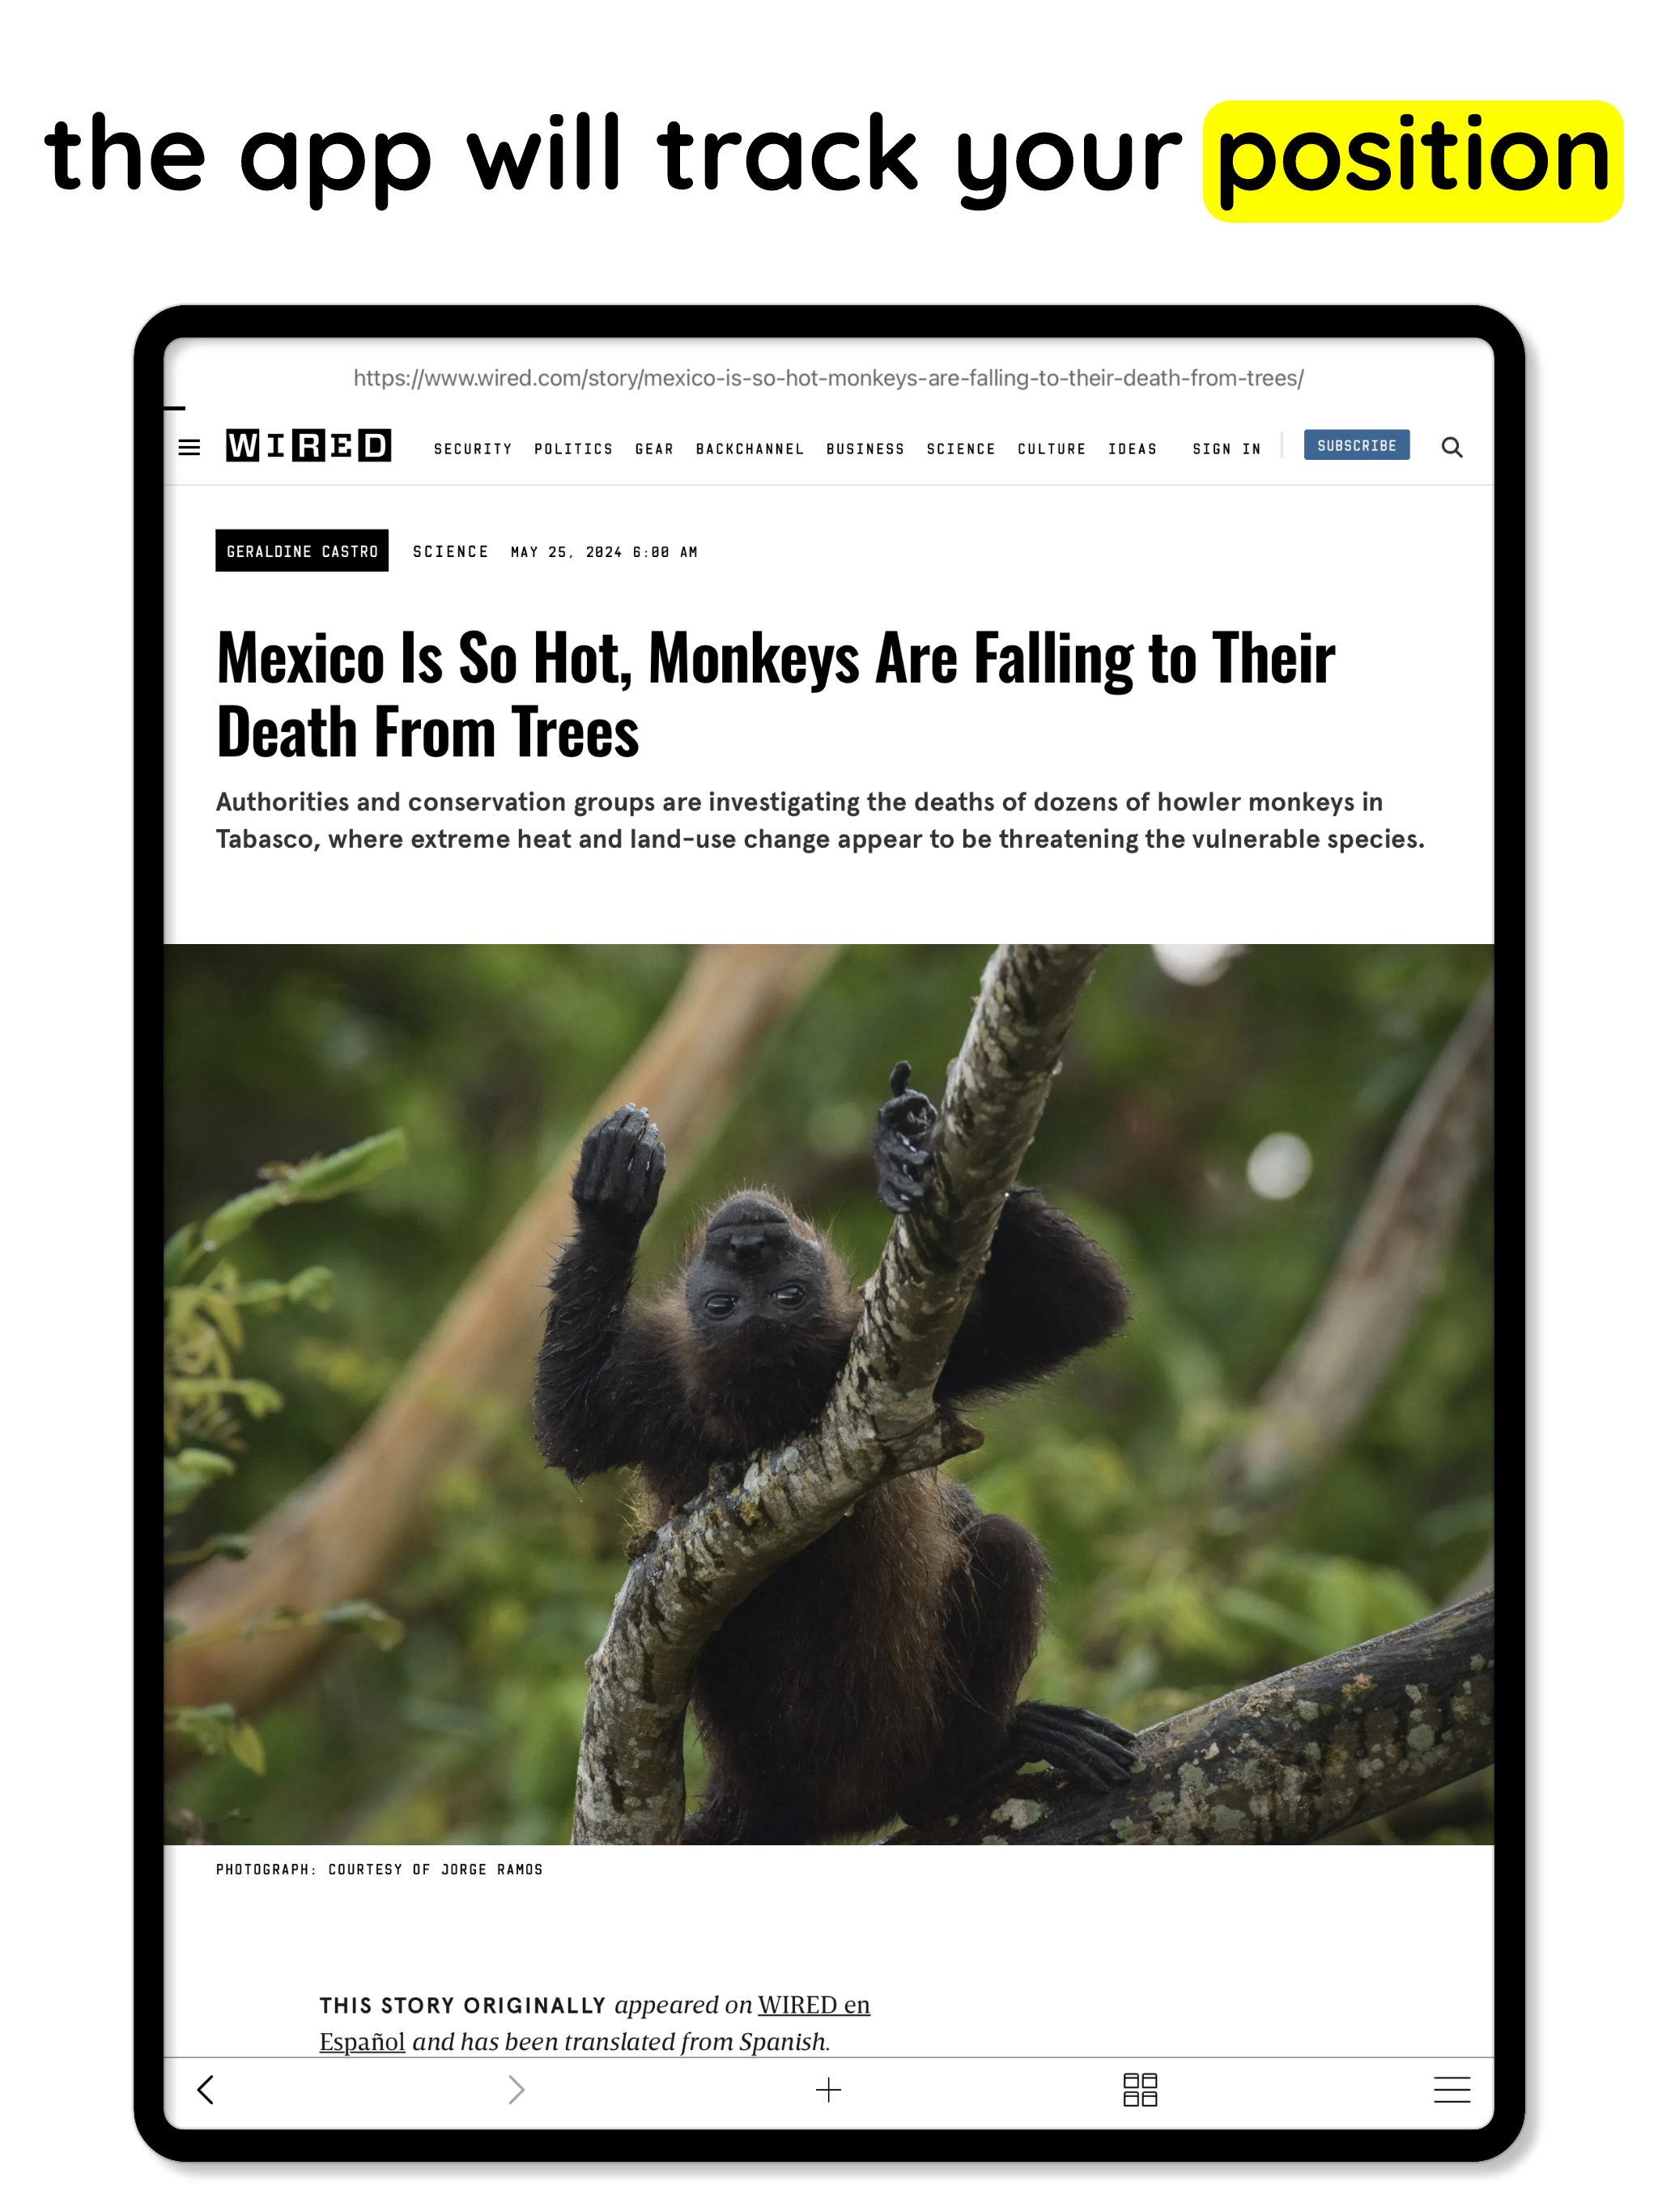Open the browser menu lines icon

tap(1451, 2089)
